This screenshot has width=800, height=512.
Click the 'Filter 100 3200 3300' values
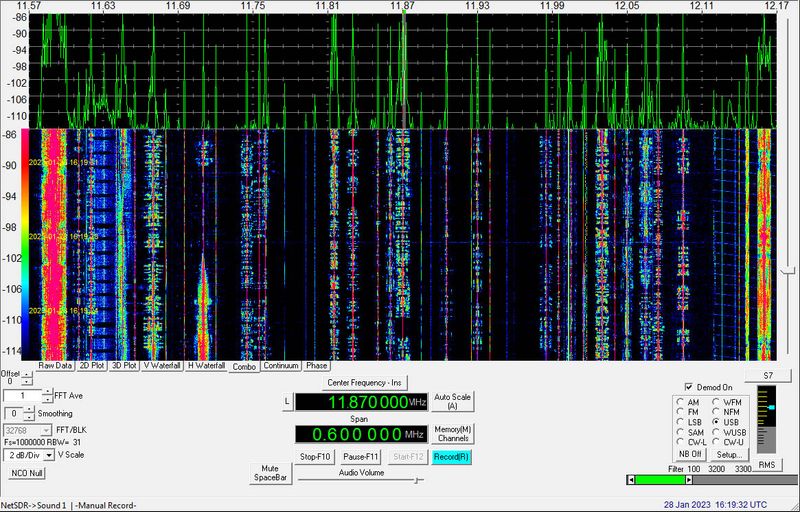coord(710,469)
